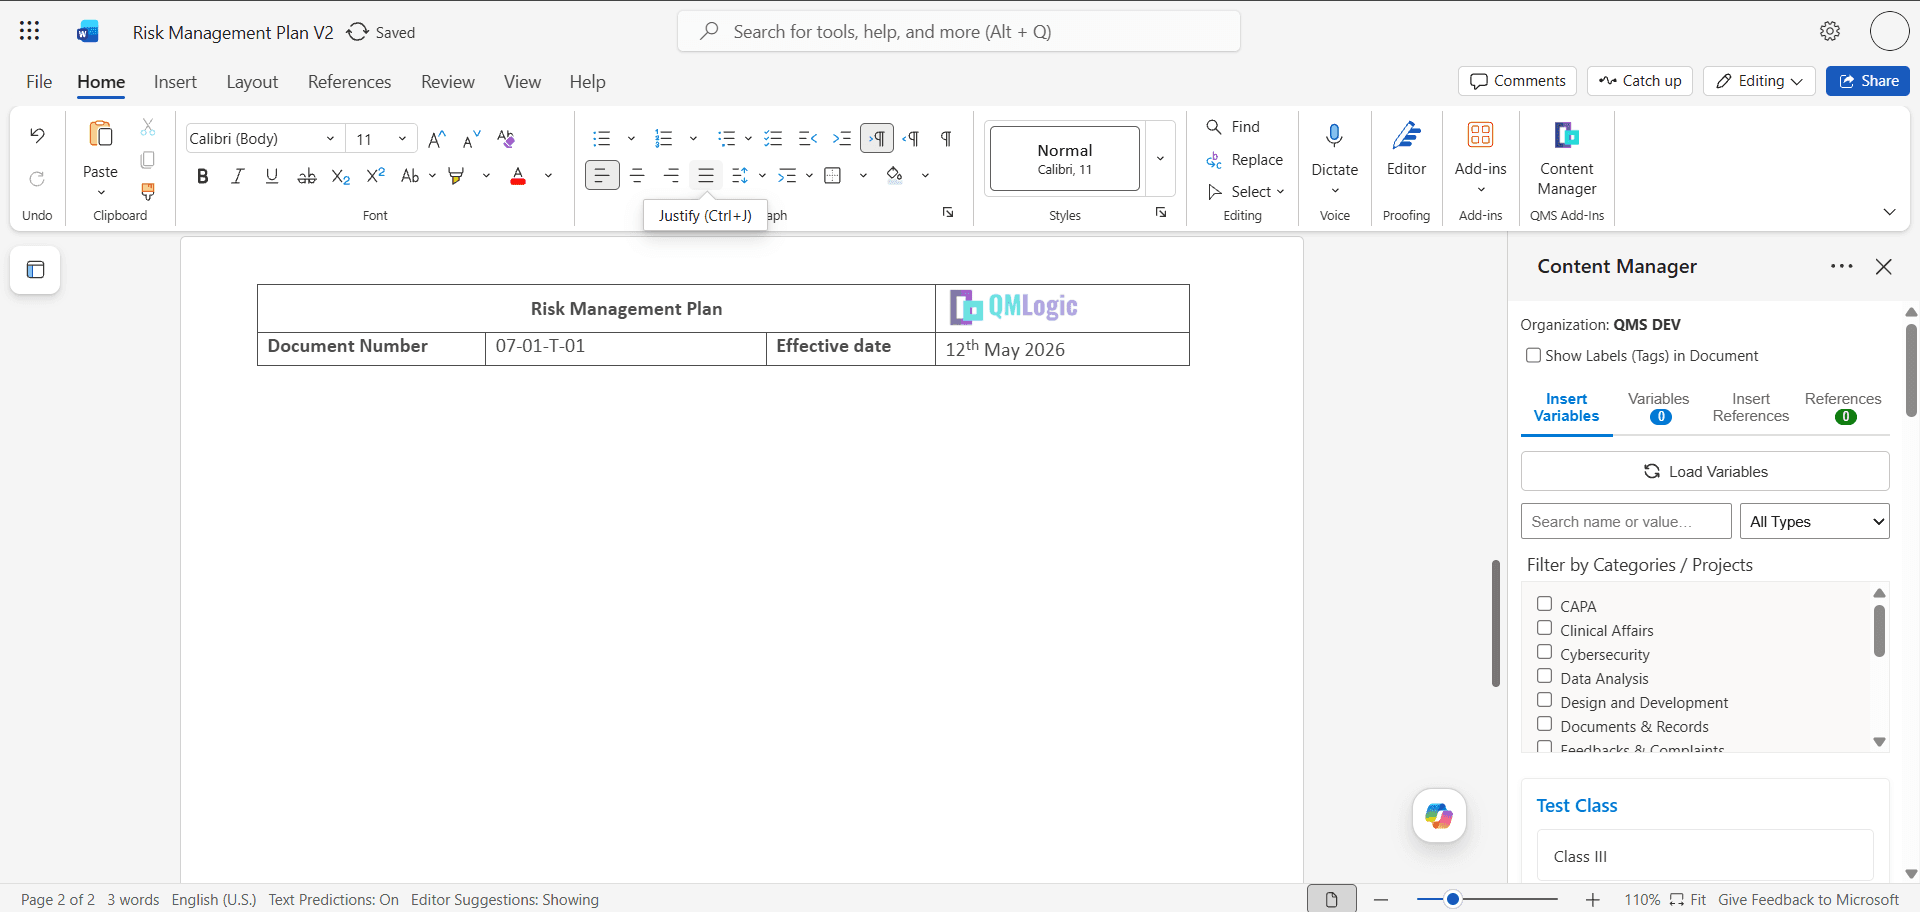Open the Copilot floating button
The image size is (1920, 912).
coord(1439,816)
